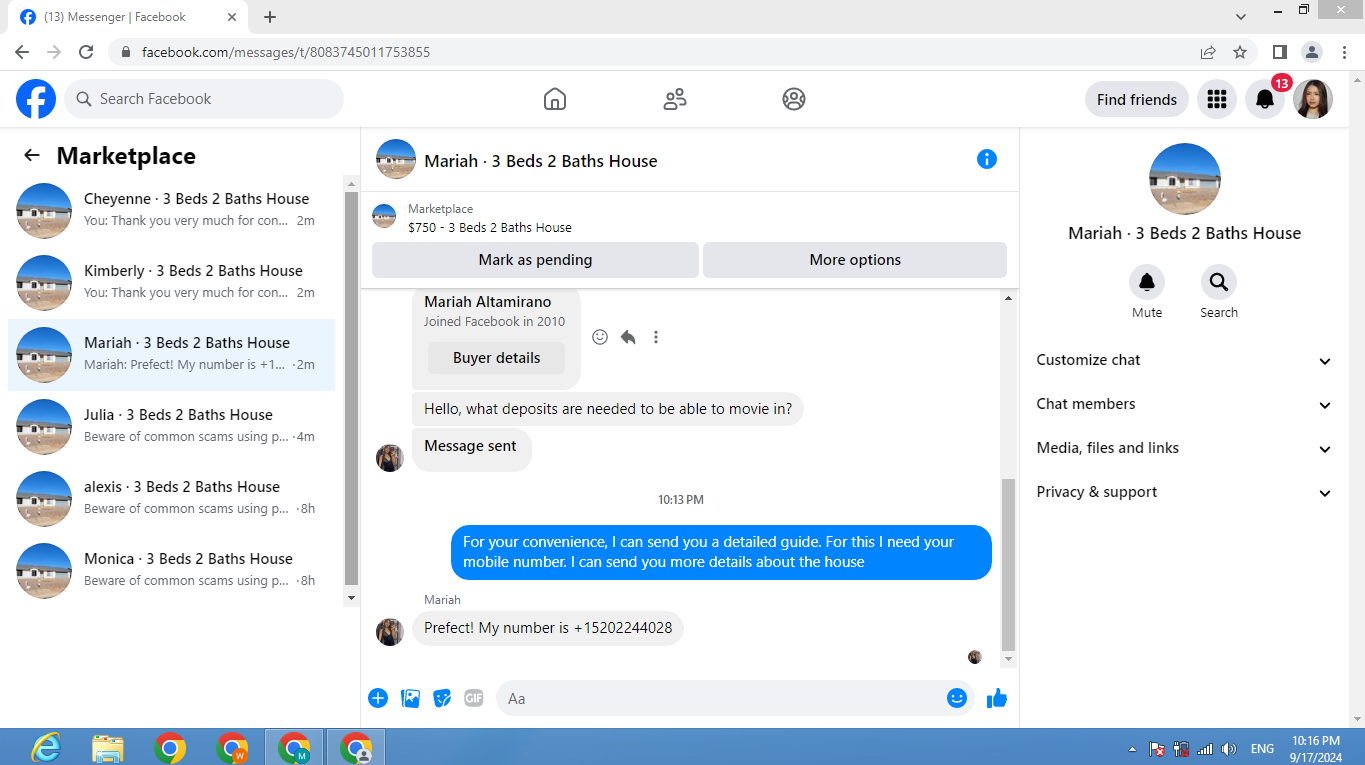Open more message options three dots
Screen dimensions: 1365x765
click(x=656, y=337)
